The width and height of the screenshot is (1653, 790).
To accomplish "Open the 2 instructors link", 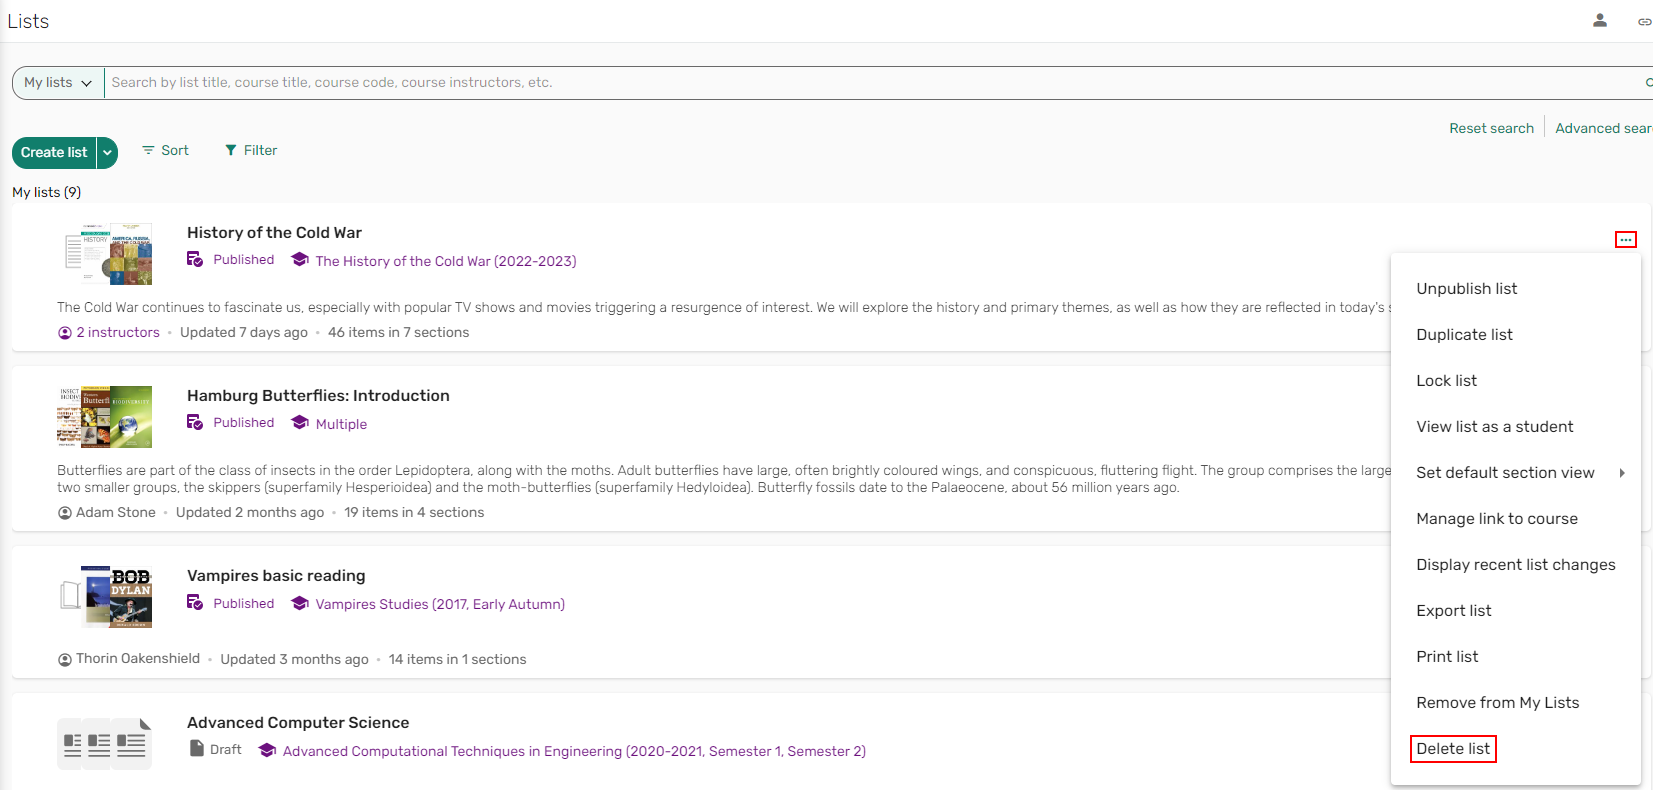I will pos(118,333).
